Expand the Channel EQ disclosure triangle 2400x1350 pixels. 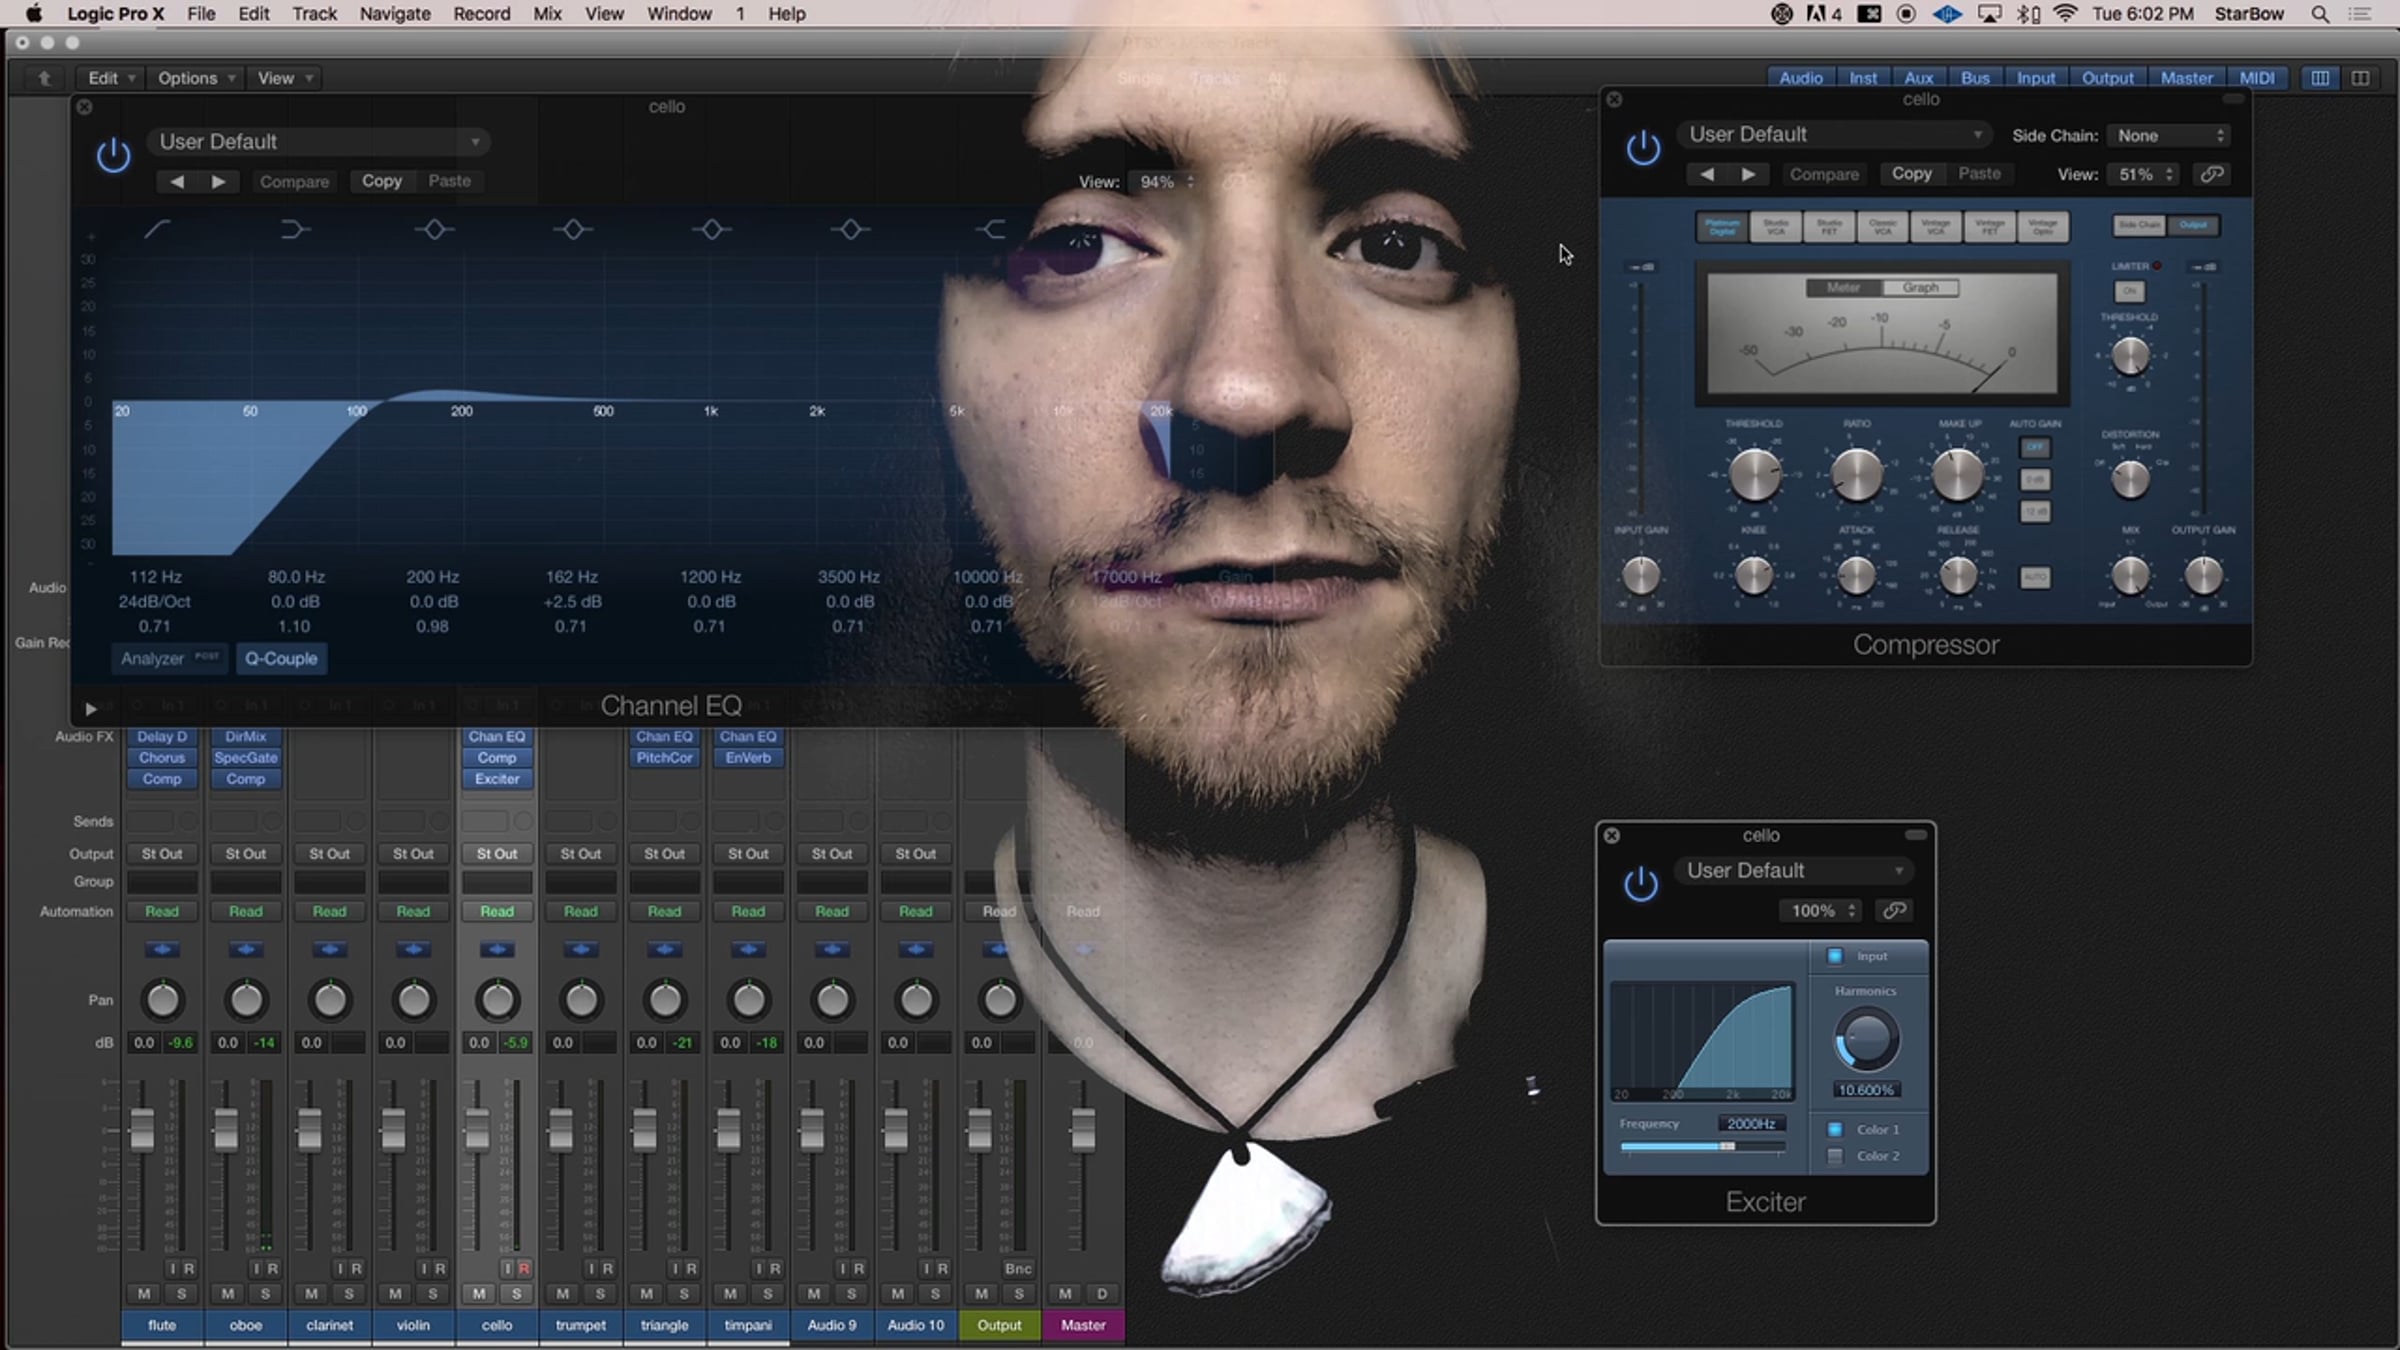91,709
